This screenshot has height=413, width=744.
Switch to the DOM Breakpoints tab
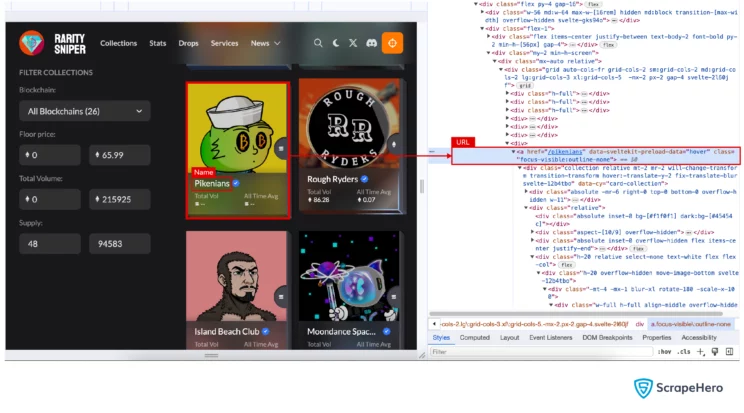click(x=607, y=338)
